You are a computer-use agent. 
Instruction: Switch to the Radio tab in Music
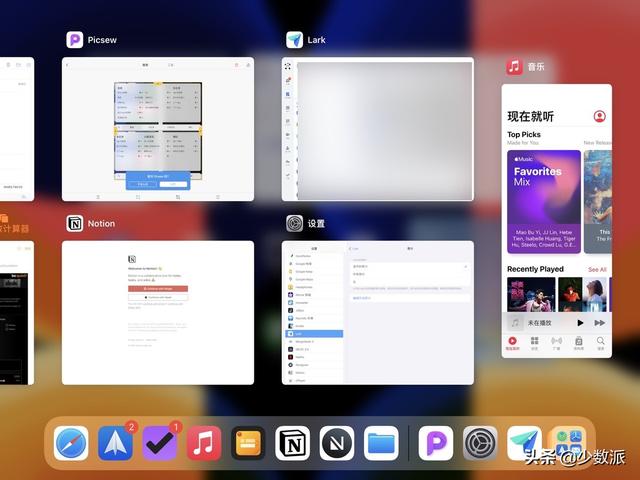556,343
